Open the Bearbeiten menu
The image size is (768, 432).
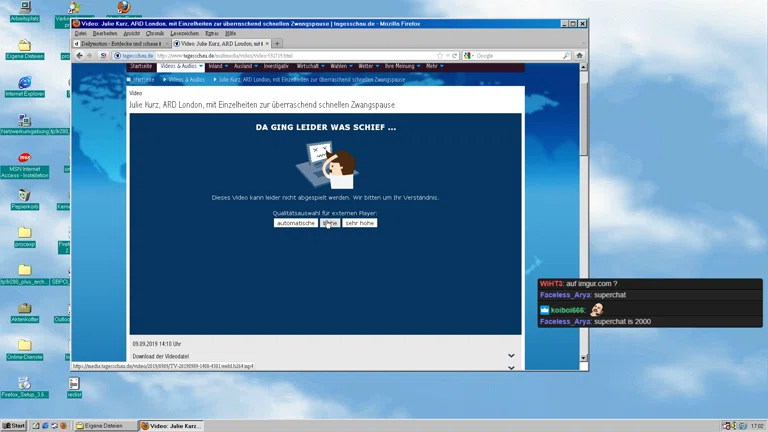(x=105, y=33)
